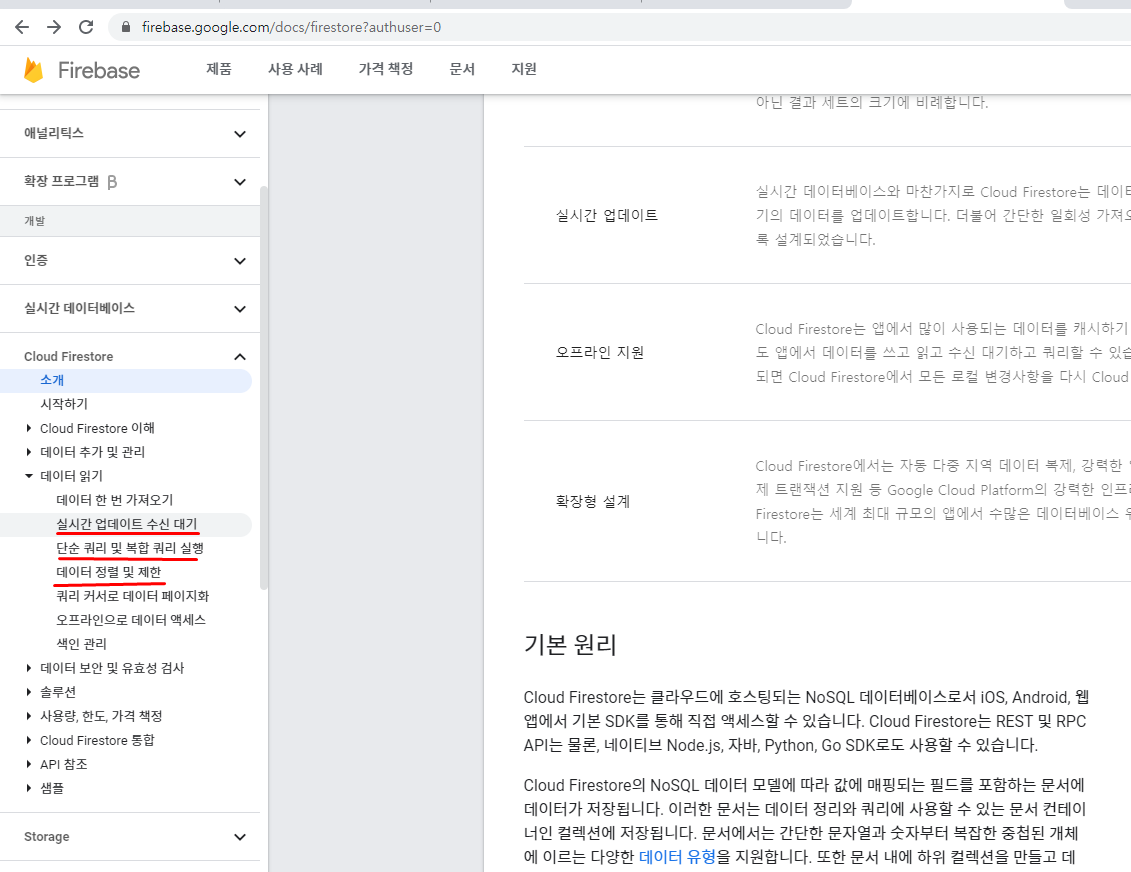
Task: Click the sidebar vertical scrollbar
Action: 263,388
